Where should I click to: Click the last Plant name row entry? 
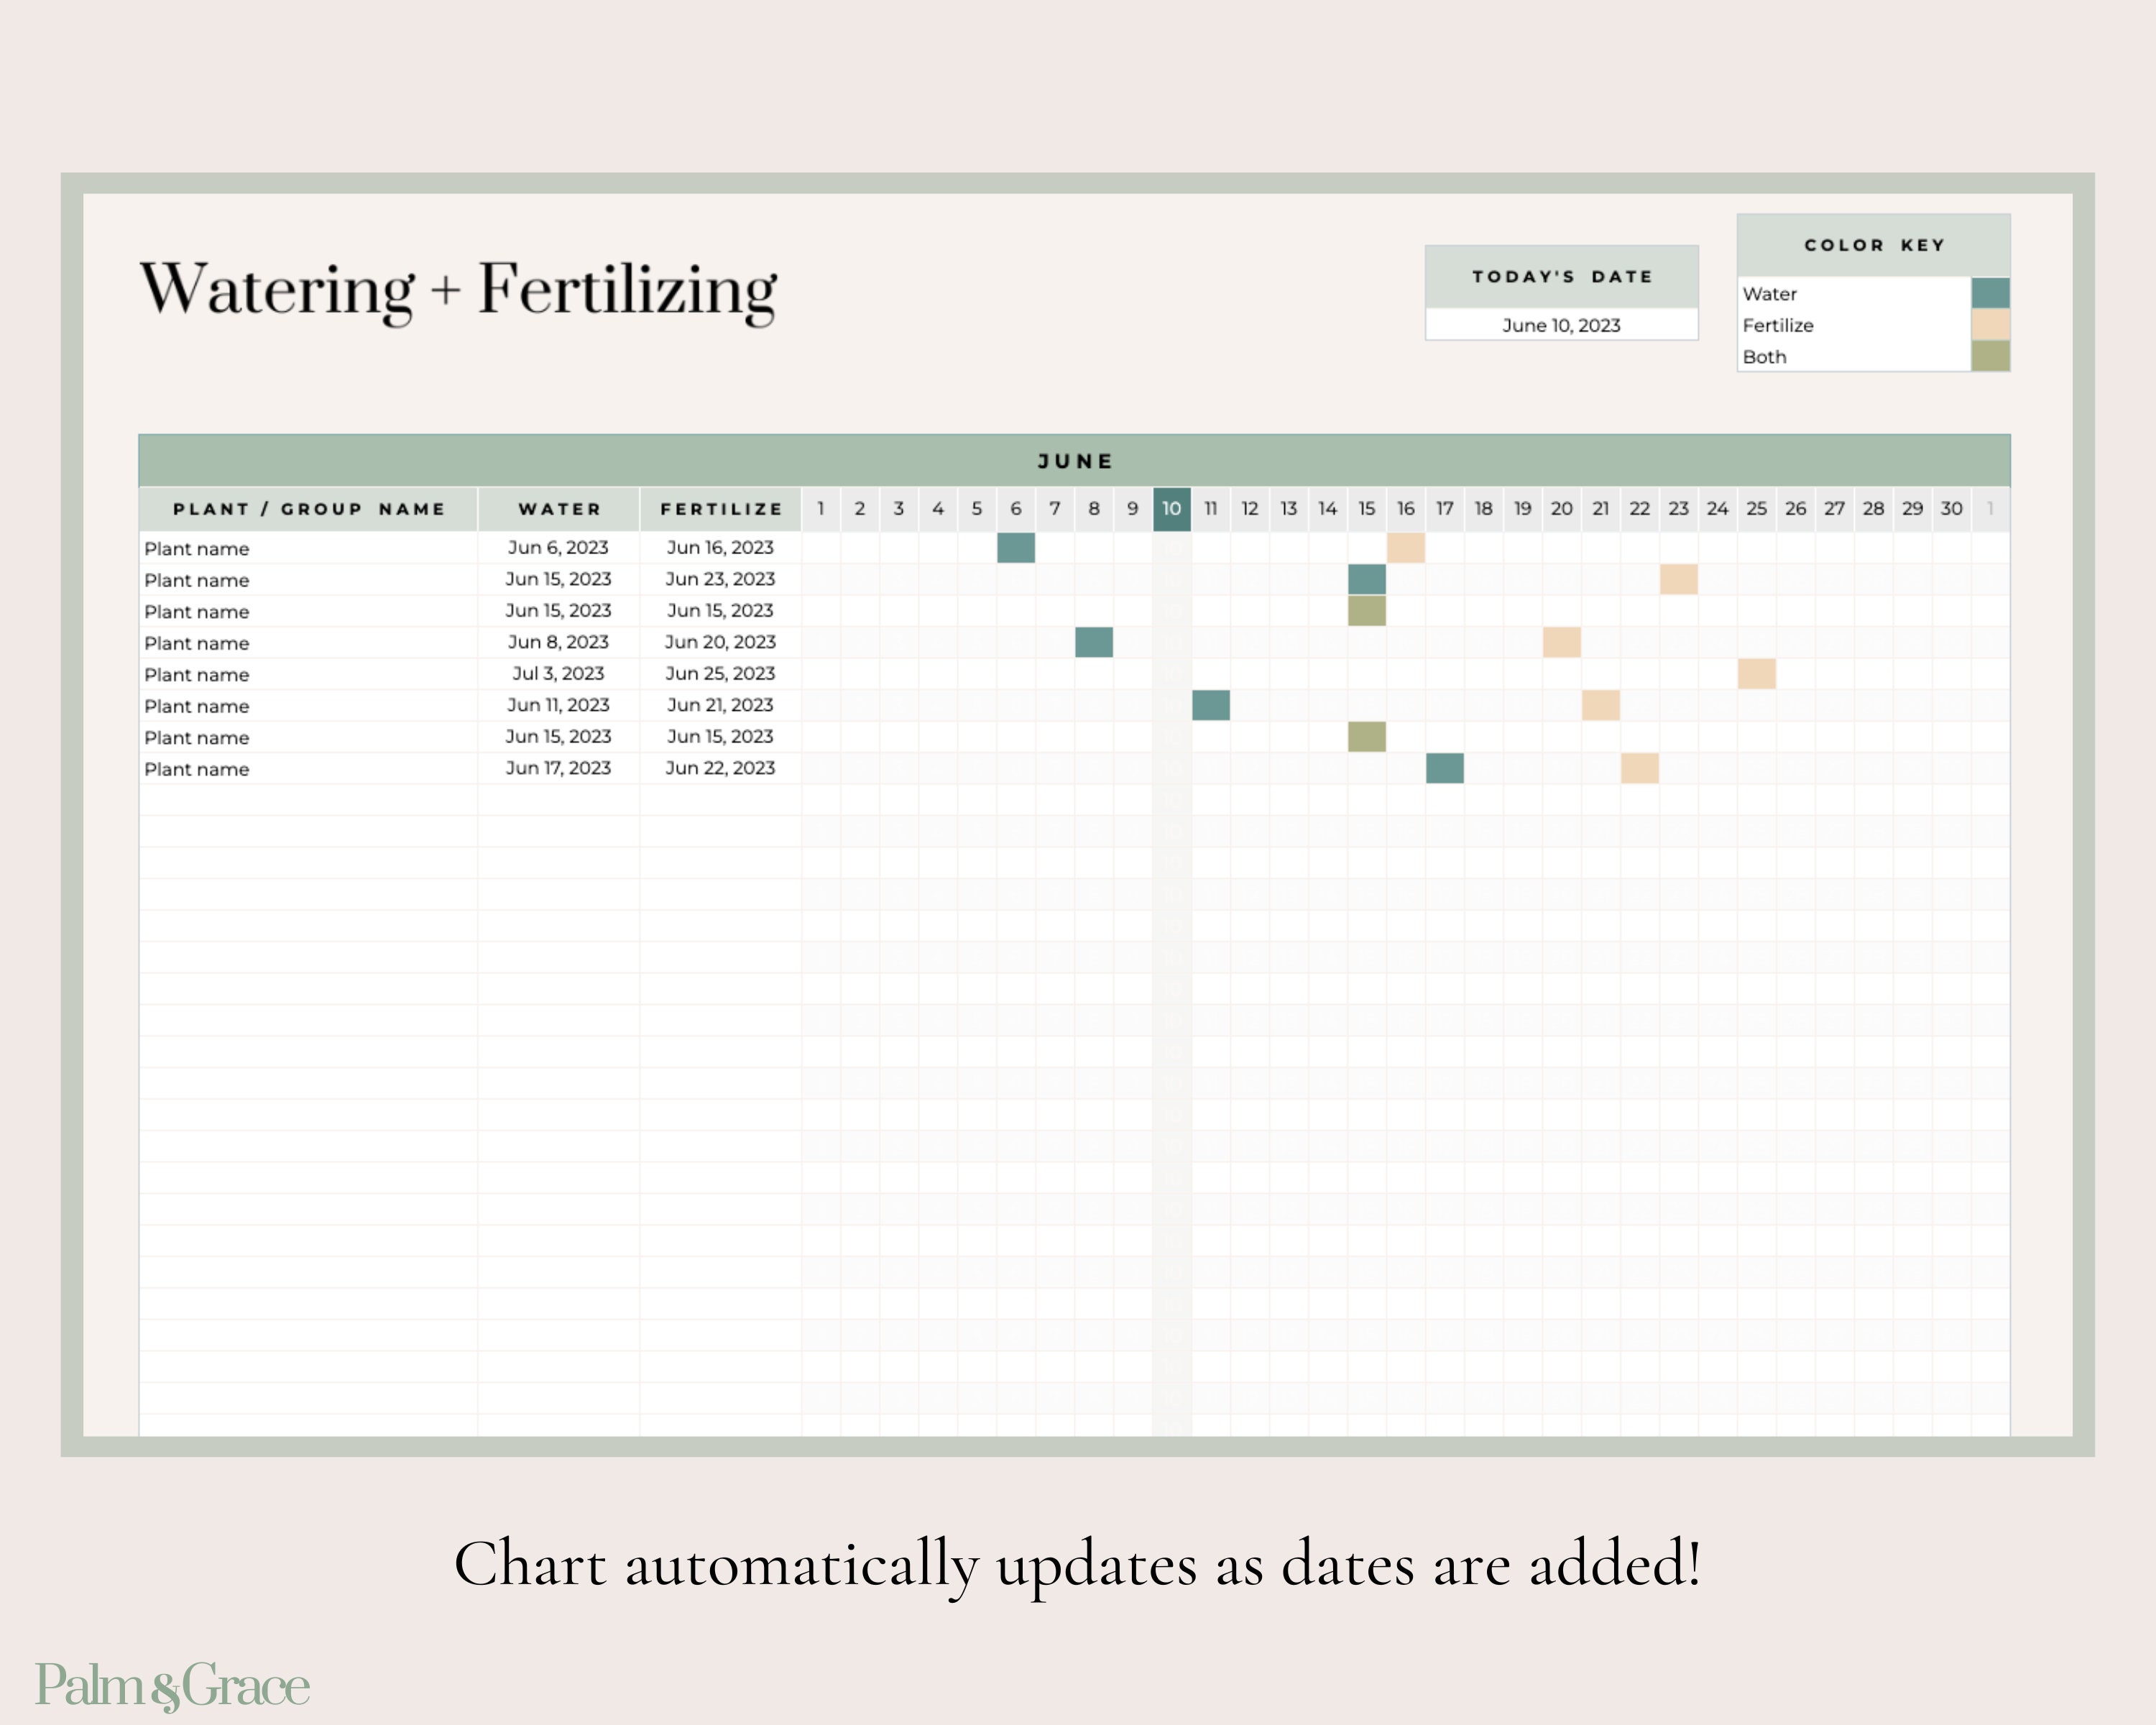pyautogui.click(x=197, y=769)
